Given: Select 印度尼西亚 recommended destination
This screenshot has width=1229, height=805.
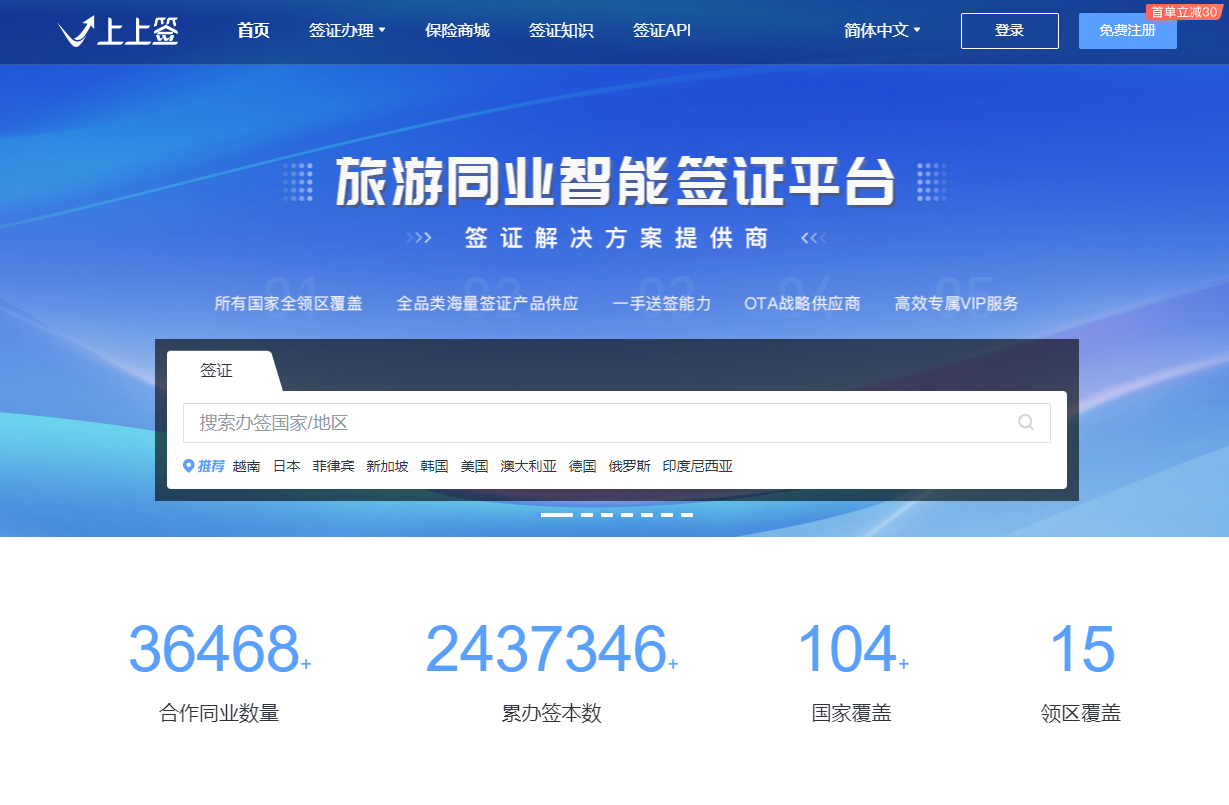Looking at the screenshot, I should click(697, 466).
